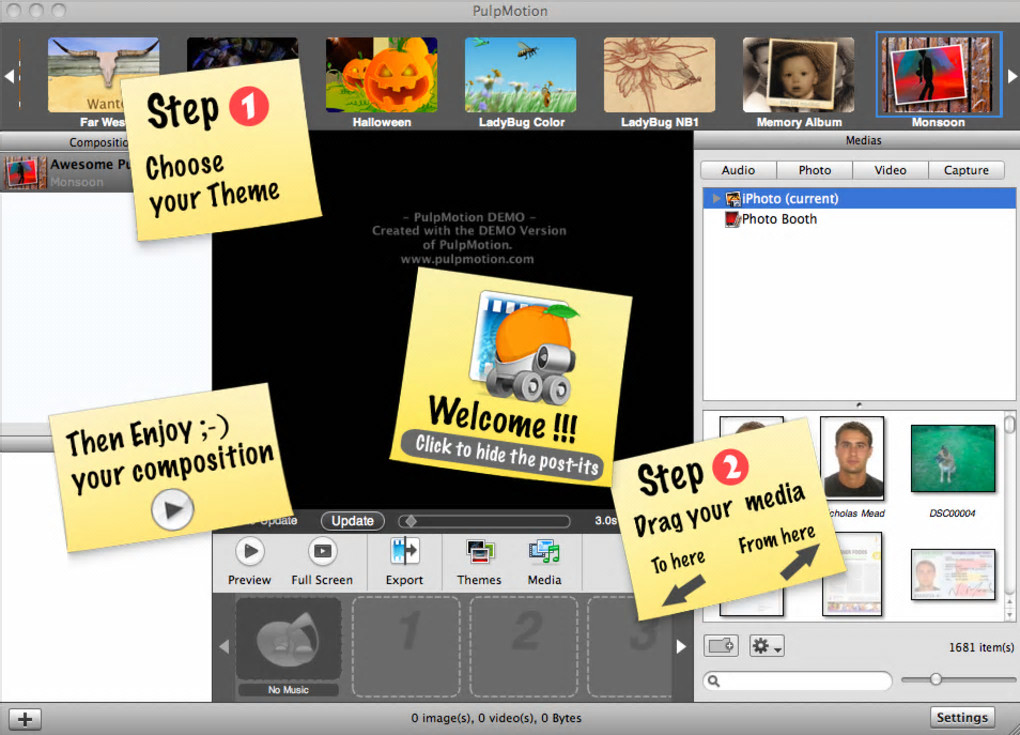Pick the Memory Album theme
The height and width of the screenshot is (735, 1020).
pos(798,74)
